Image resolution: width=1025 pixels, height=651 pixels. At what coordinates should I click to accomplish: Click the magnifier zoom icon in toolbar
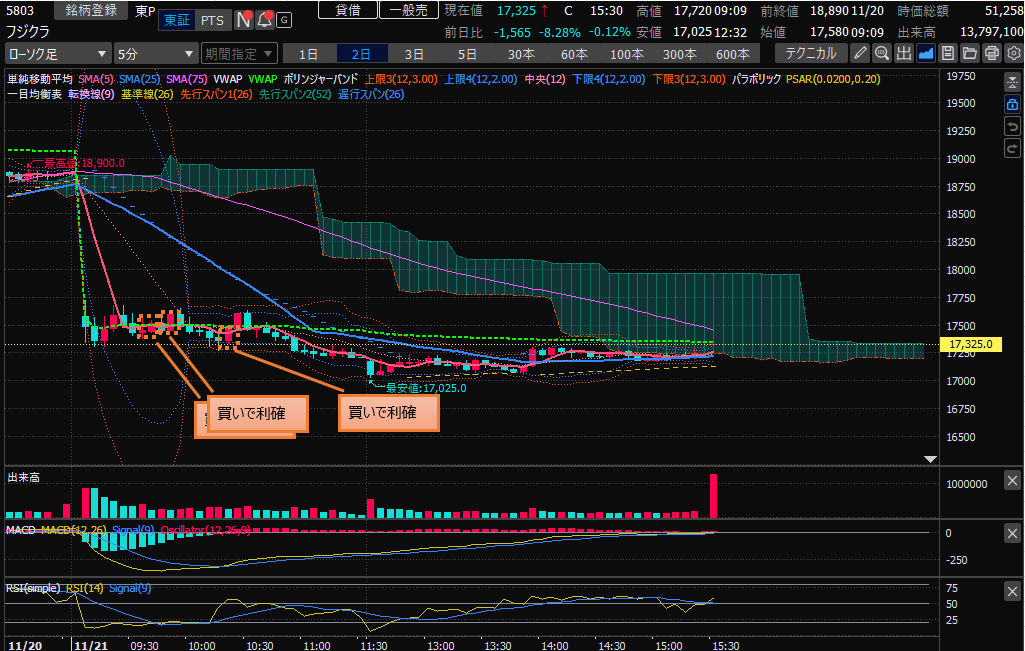(x=882, y=53)
